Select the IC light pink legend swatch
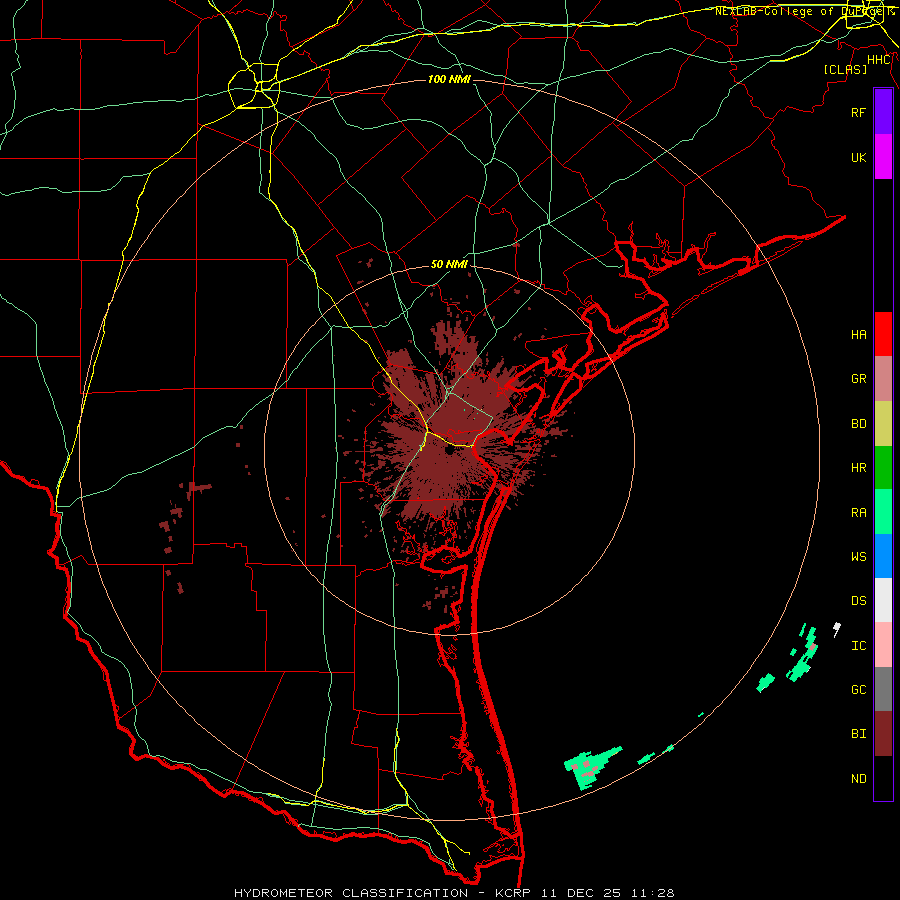This screenshot has height=900, width=900. (883, 645)
